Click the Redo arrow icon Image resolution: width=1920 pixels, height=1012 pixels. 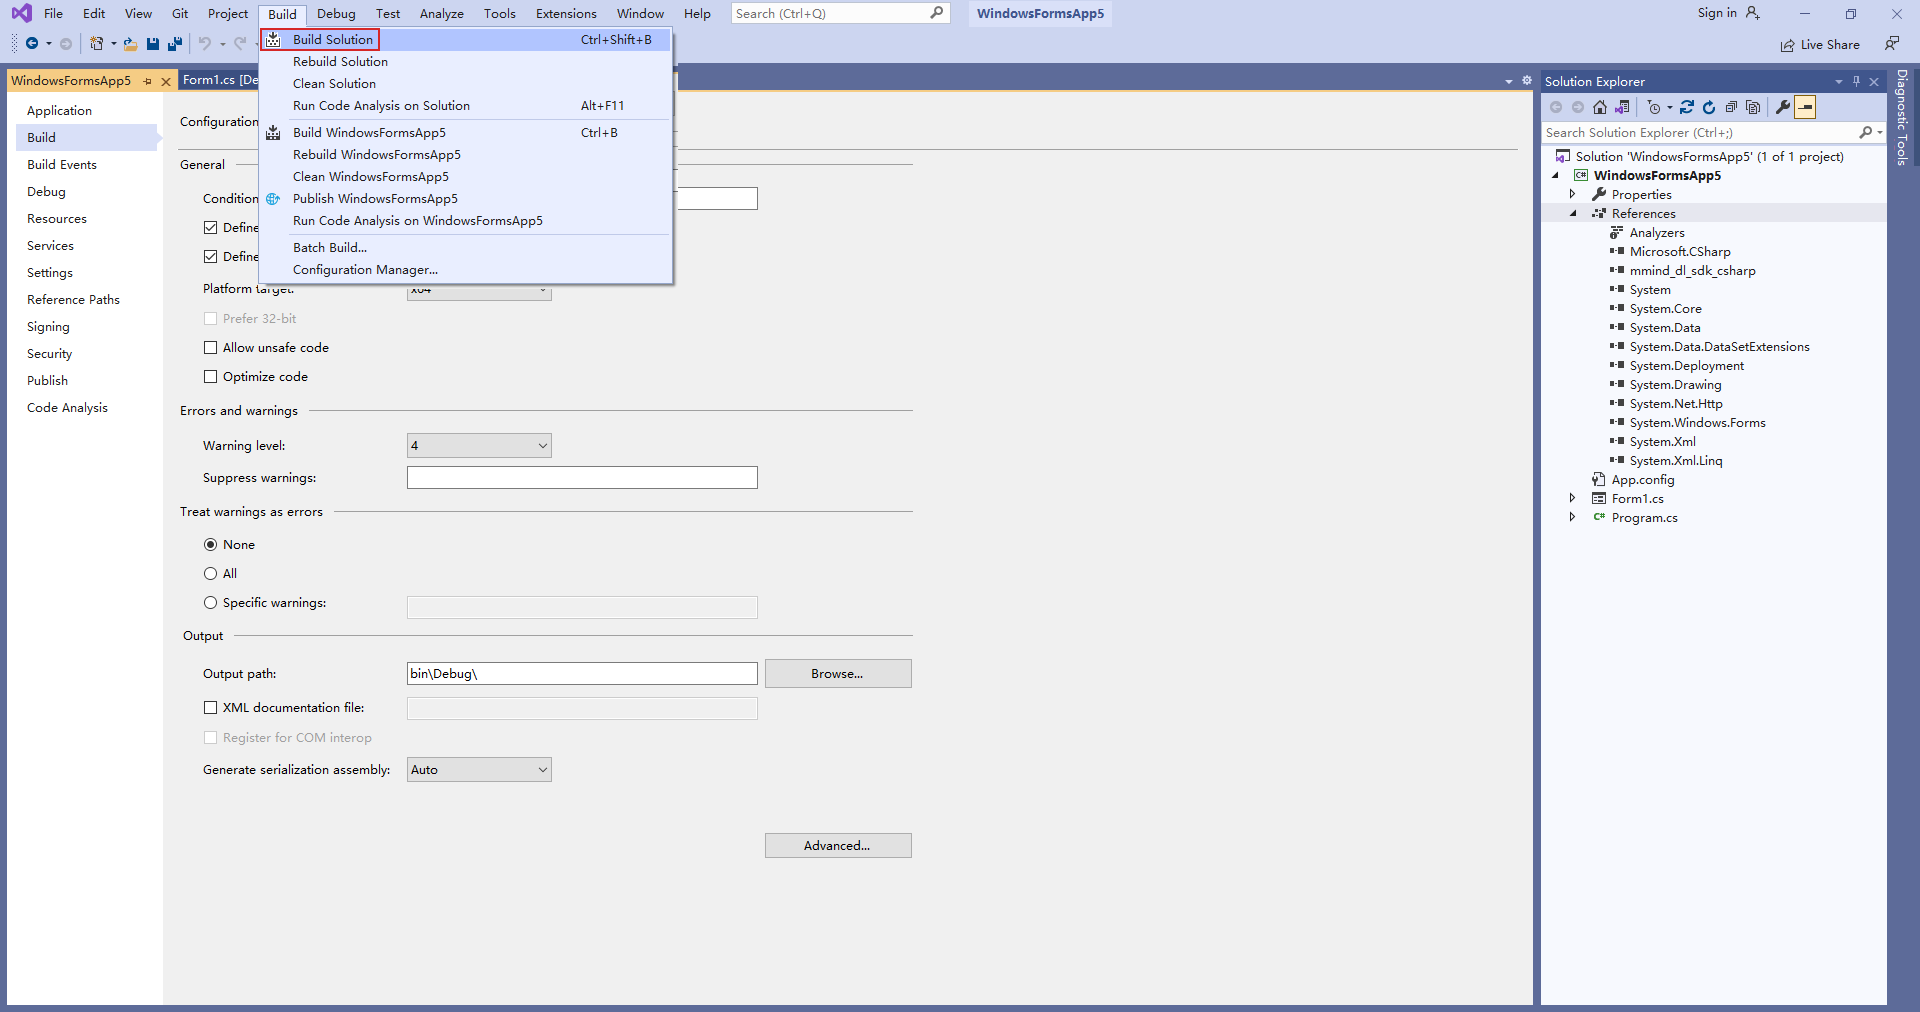(x=240, y=44)
